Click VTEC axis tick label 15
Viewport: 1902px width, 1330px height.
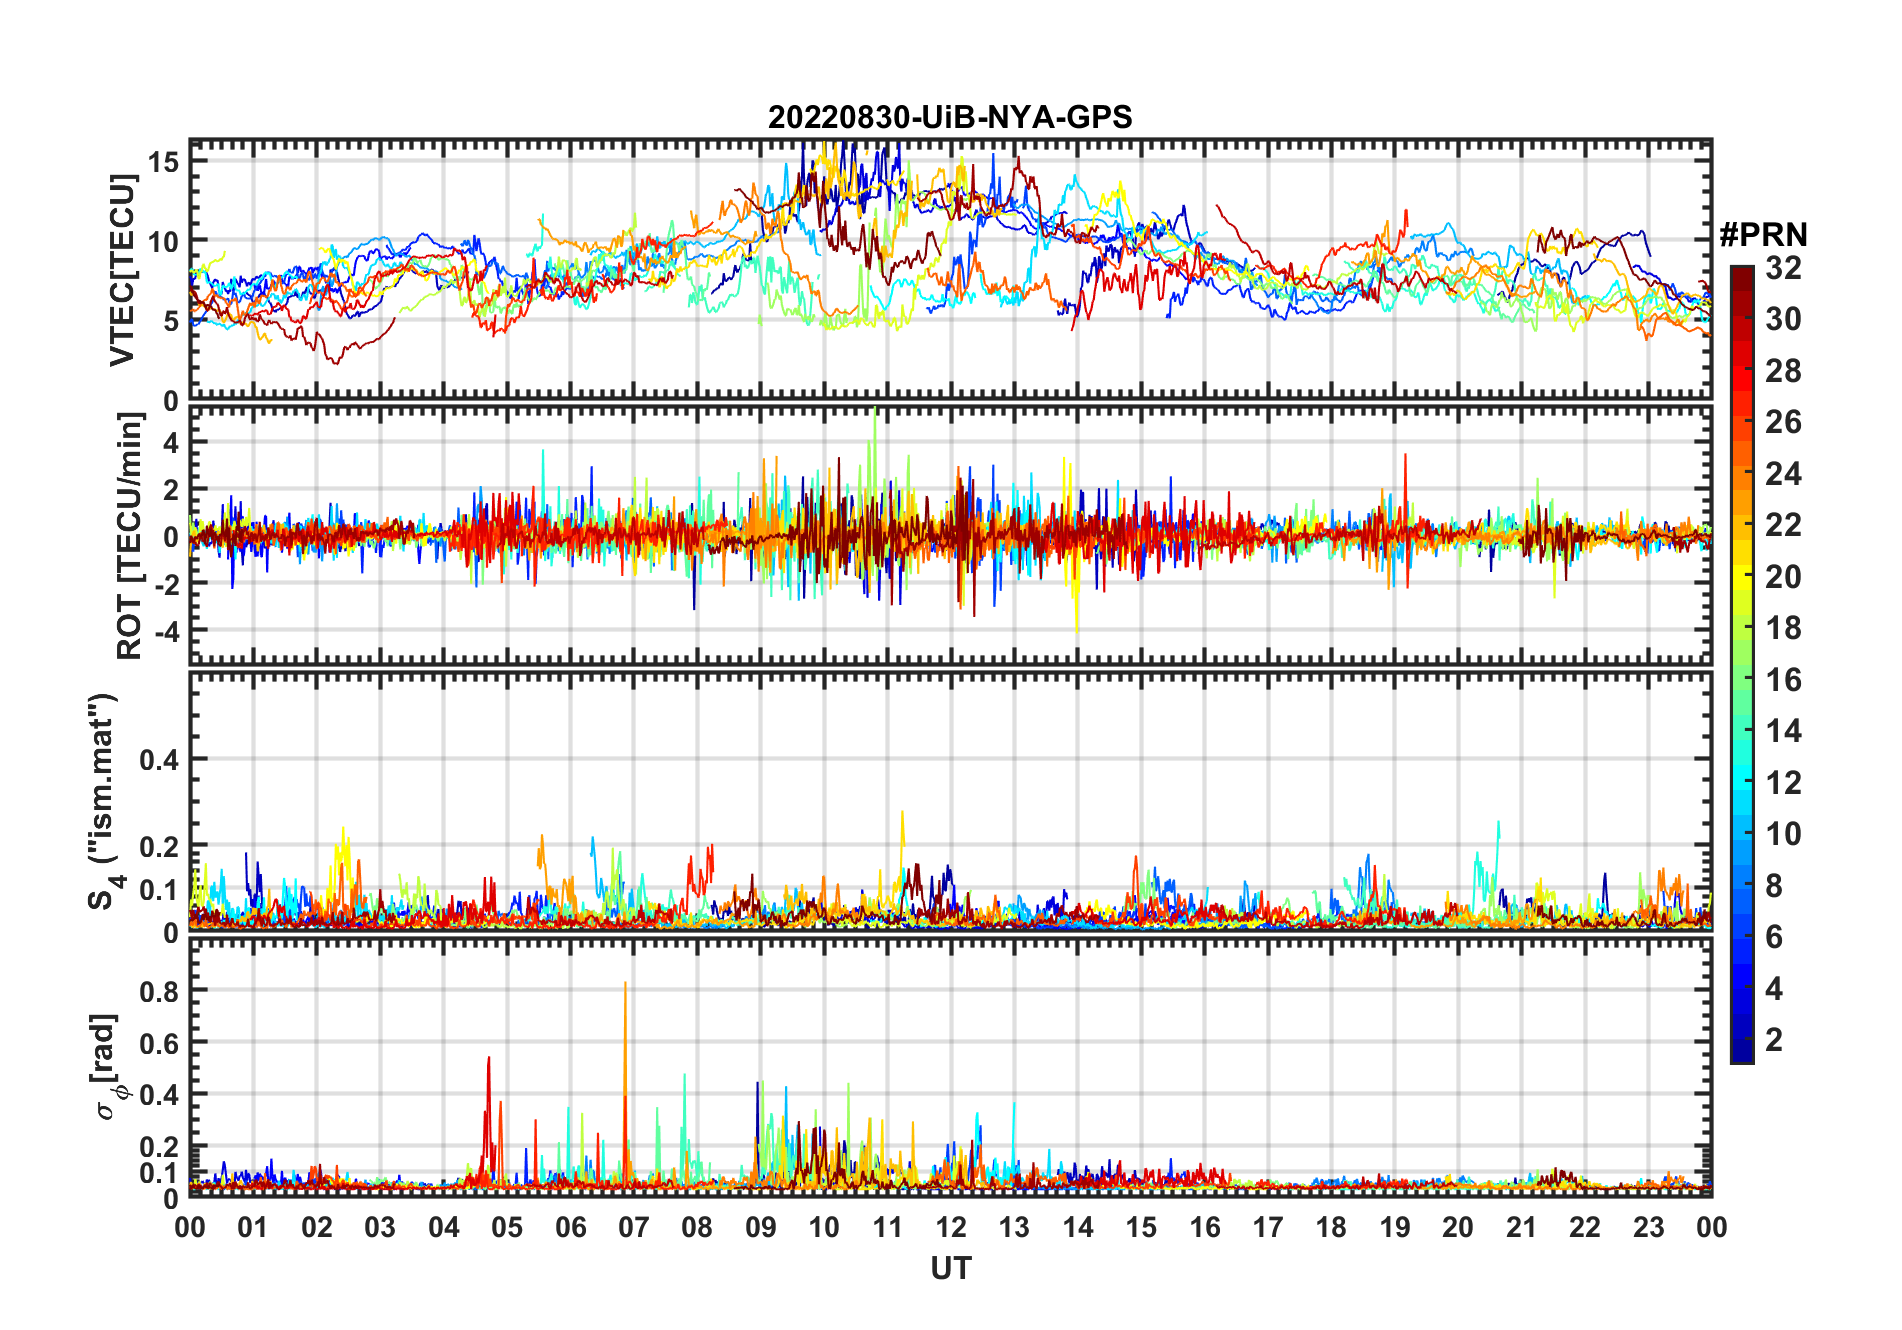coord(164,162)
